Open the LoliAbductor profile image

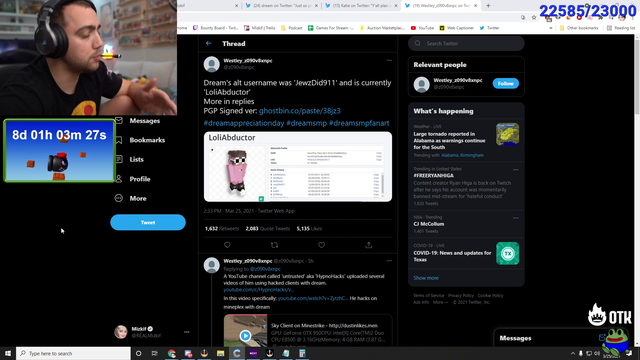click(x=298, y=167)
